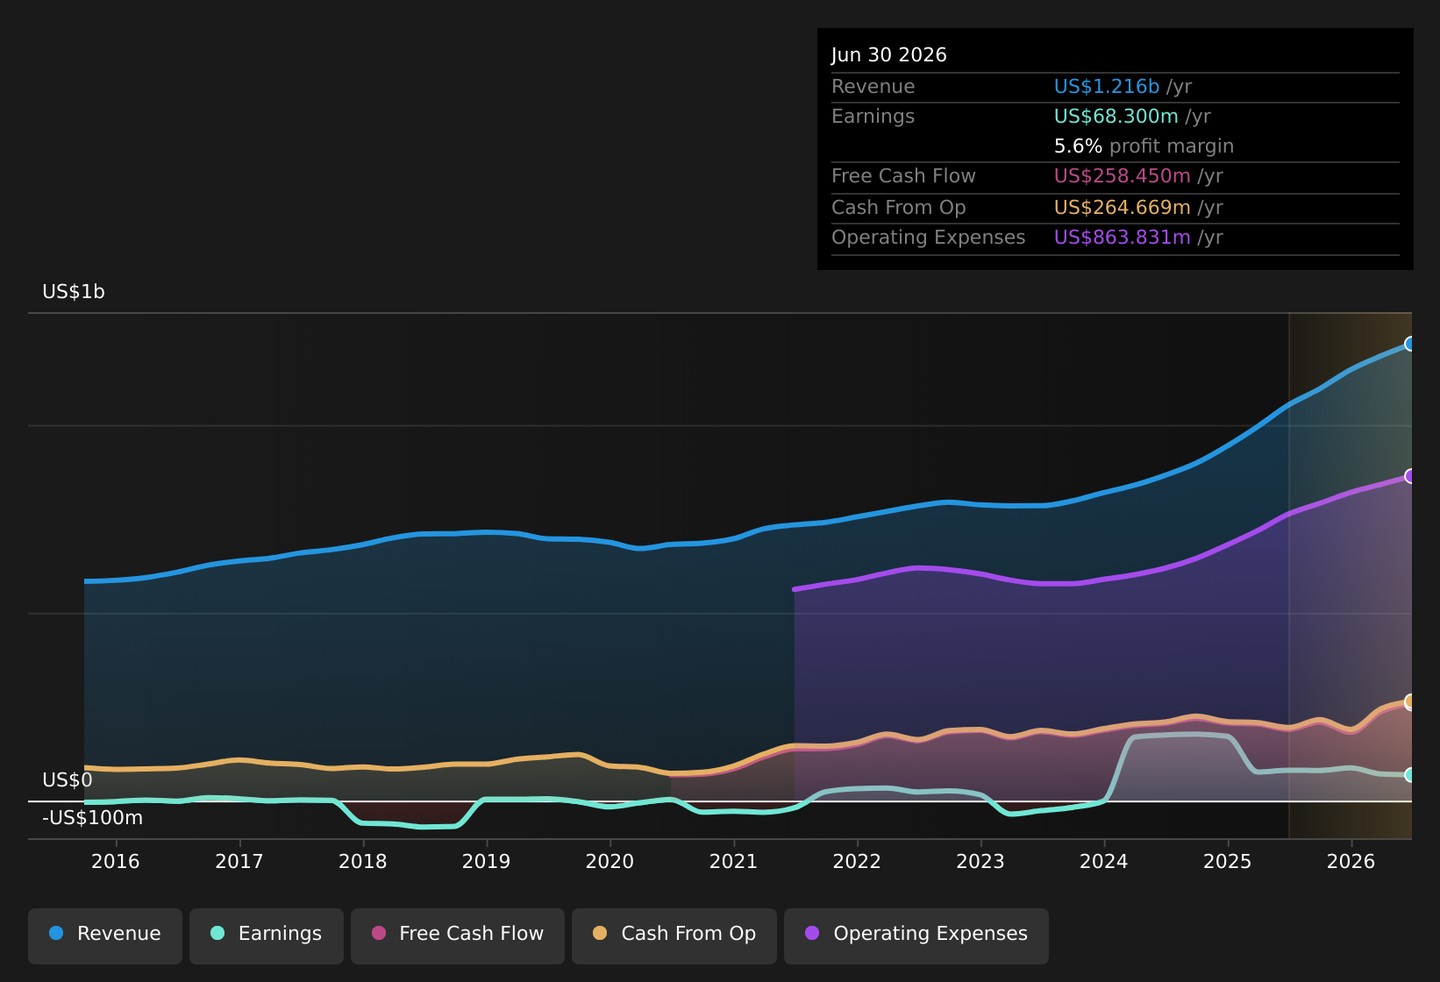Click the Free Cash Flow US$258.450m value

coord(1122,176)
